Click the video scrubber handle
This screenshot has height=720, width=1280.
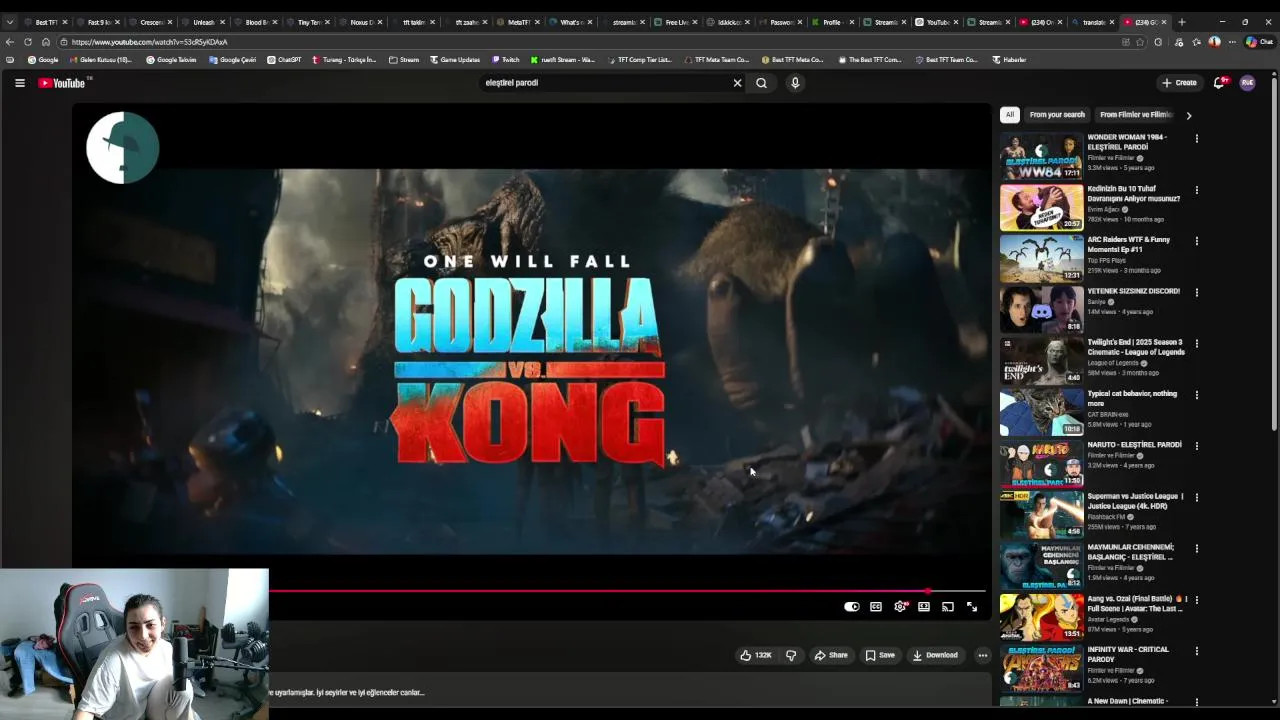click(928, 591)
